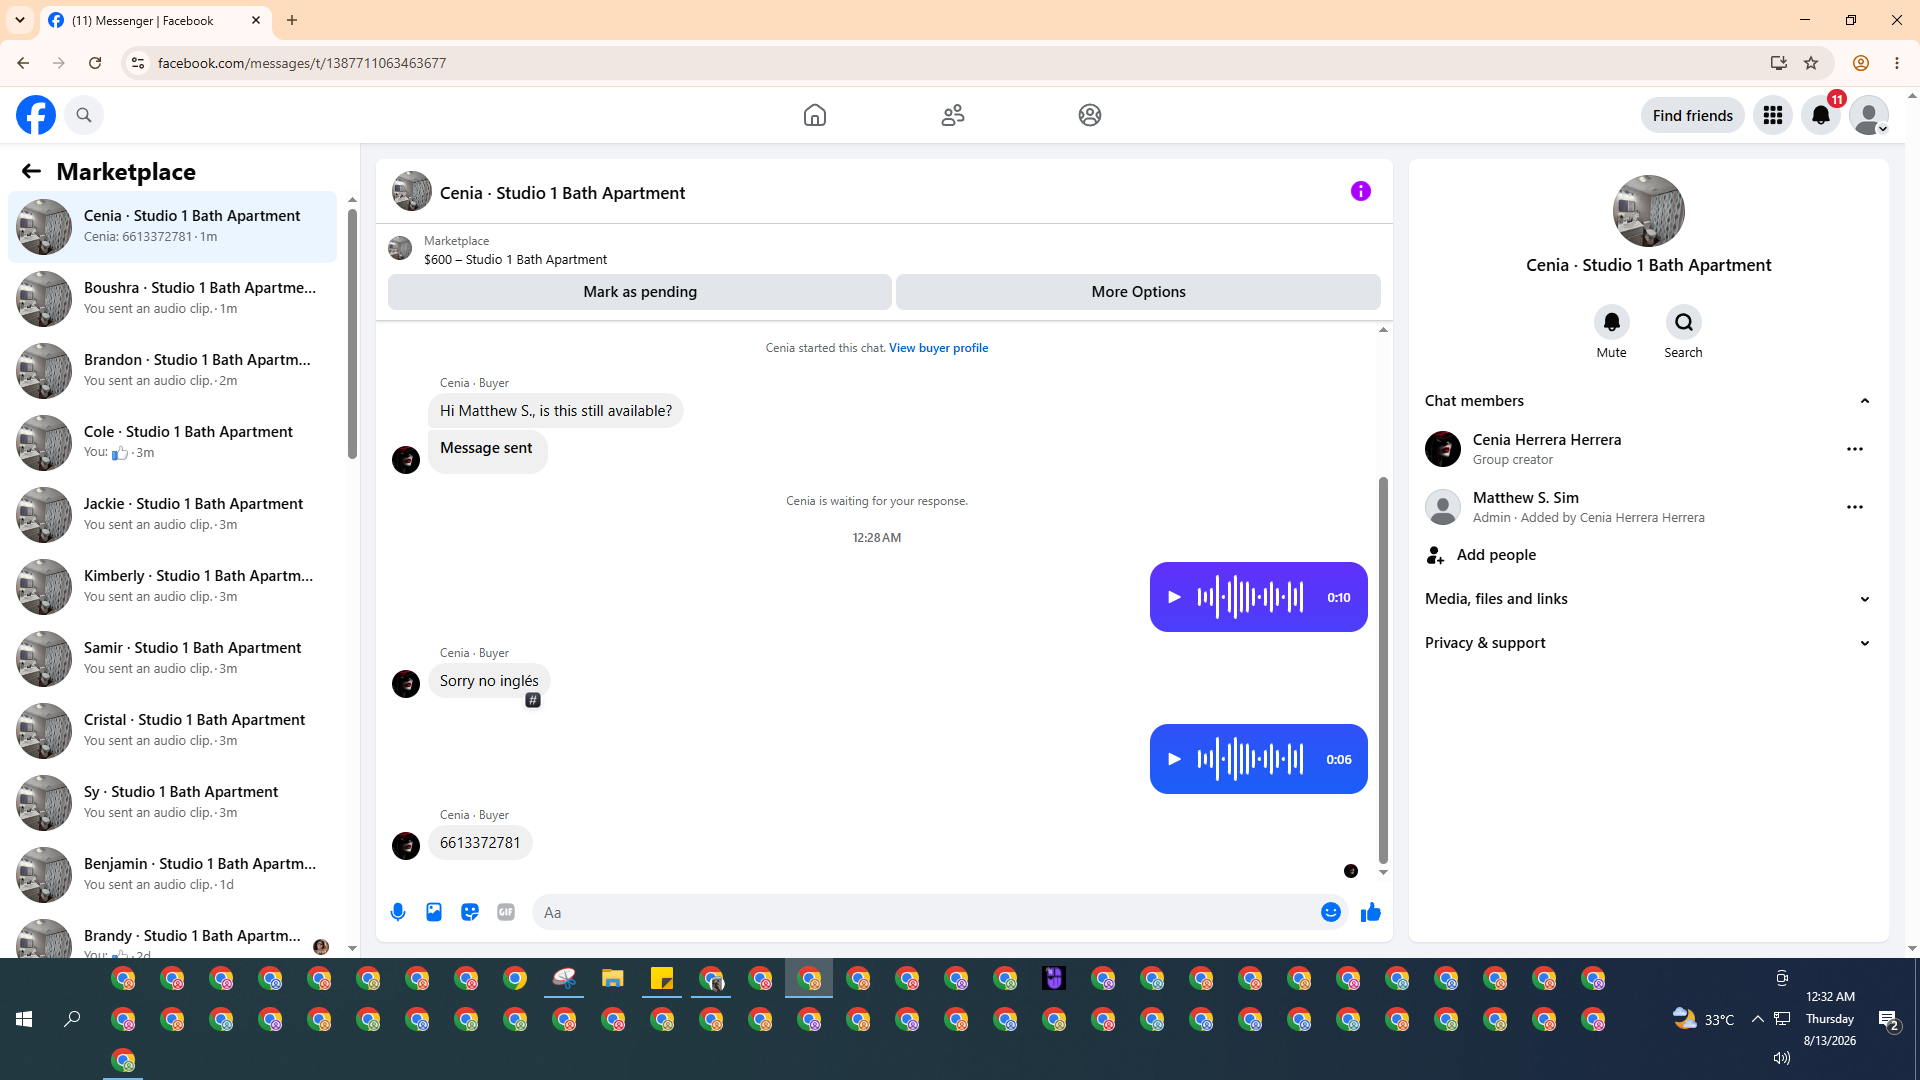
Task: Go back from Marketplace using arrow
Action: [x=31, y=171]
